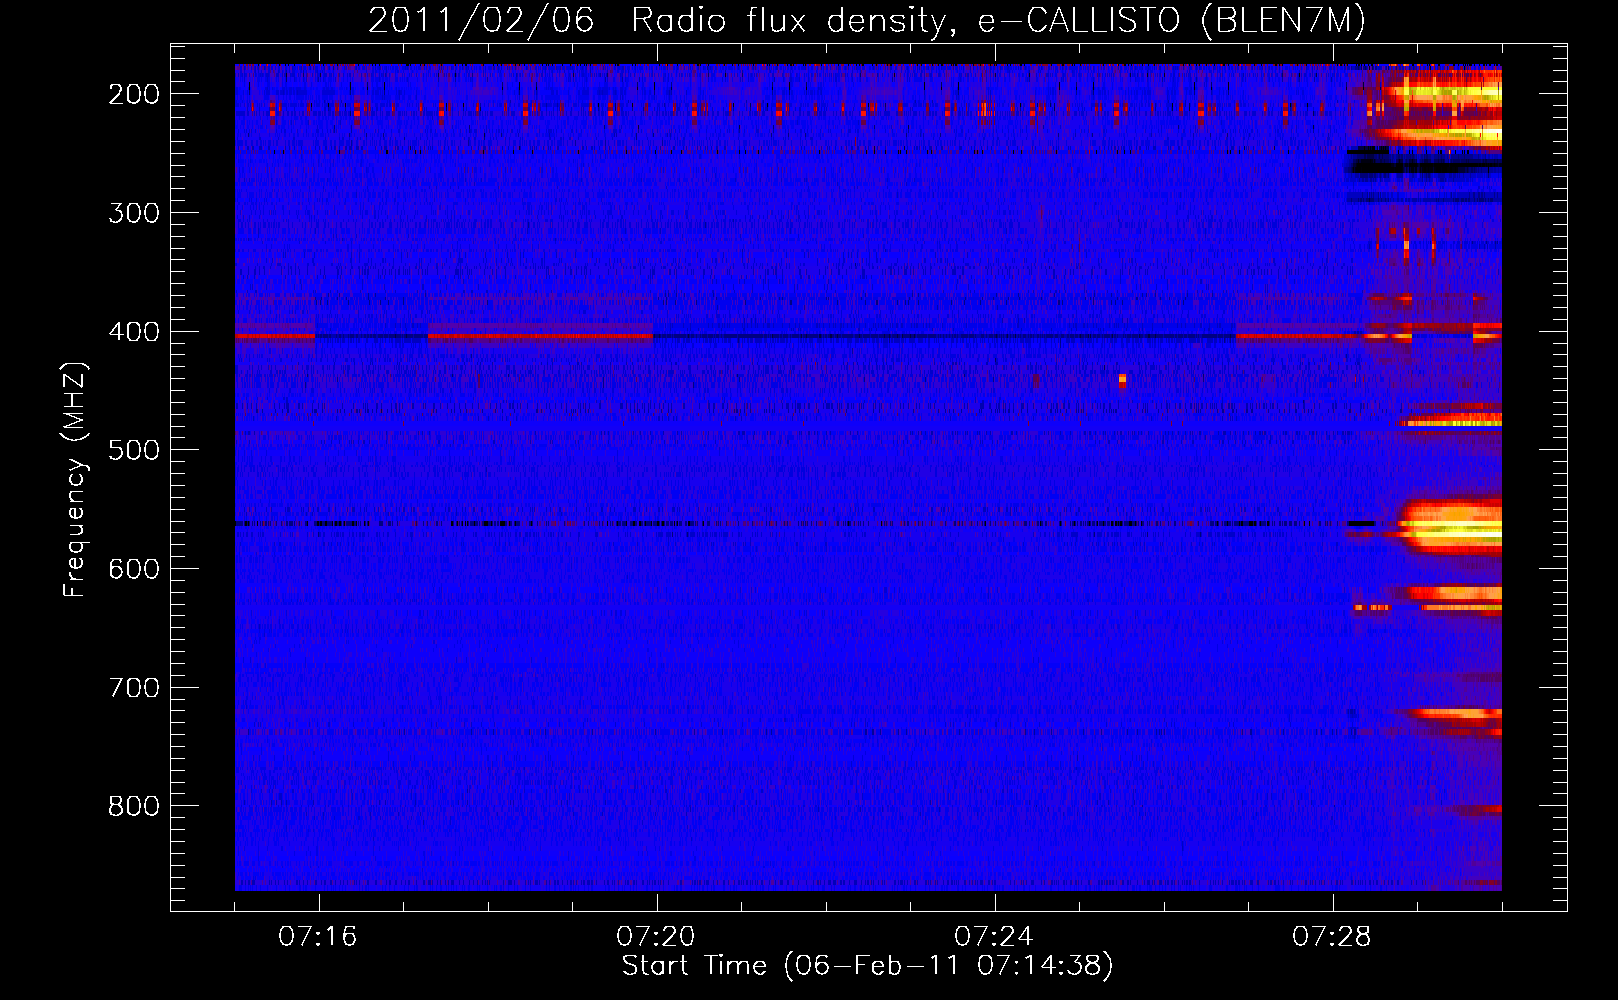Screen dimensions: 1618x1000
Task: Click the 500 frequency tick label
Action: click(134, 450)
